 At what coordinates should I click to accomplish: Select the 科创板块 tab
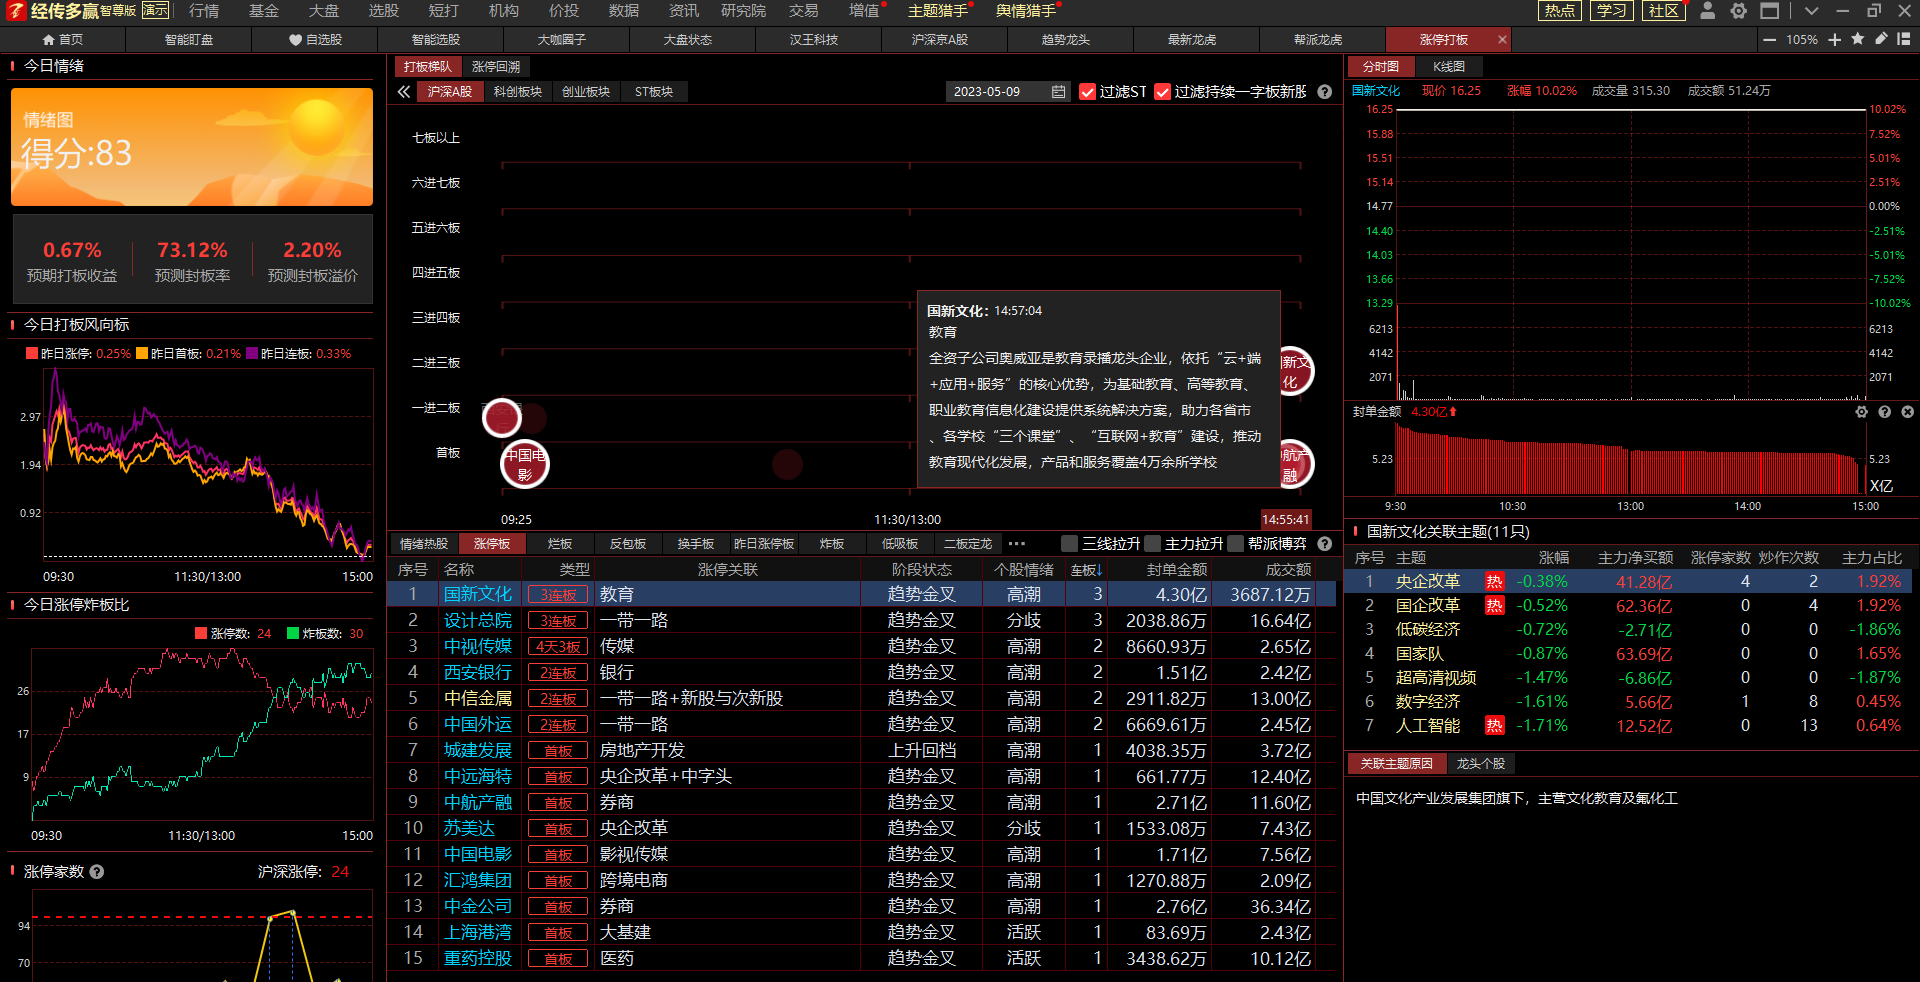pyautogui.click(x=518, y=92)
